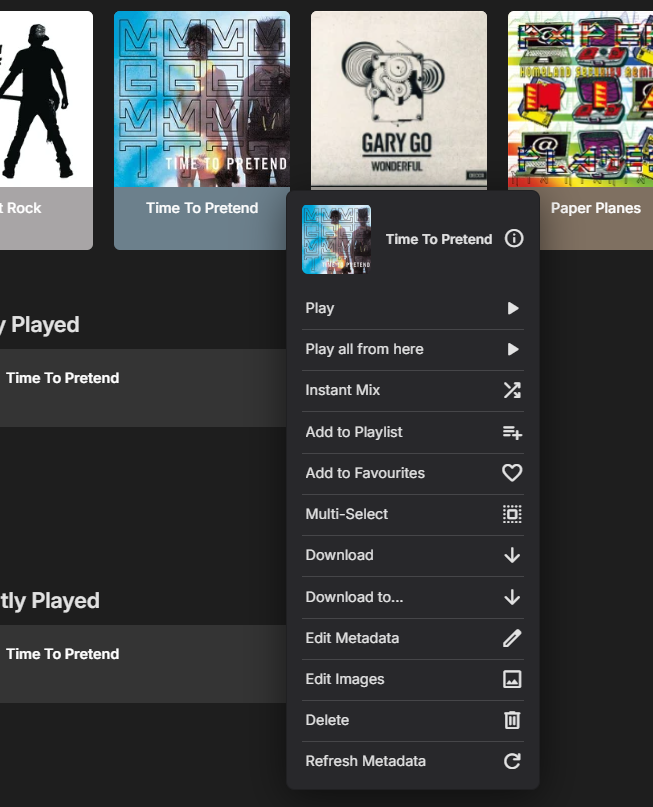Click the play triangle icon next to Play

(513, 308)
